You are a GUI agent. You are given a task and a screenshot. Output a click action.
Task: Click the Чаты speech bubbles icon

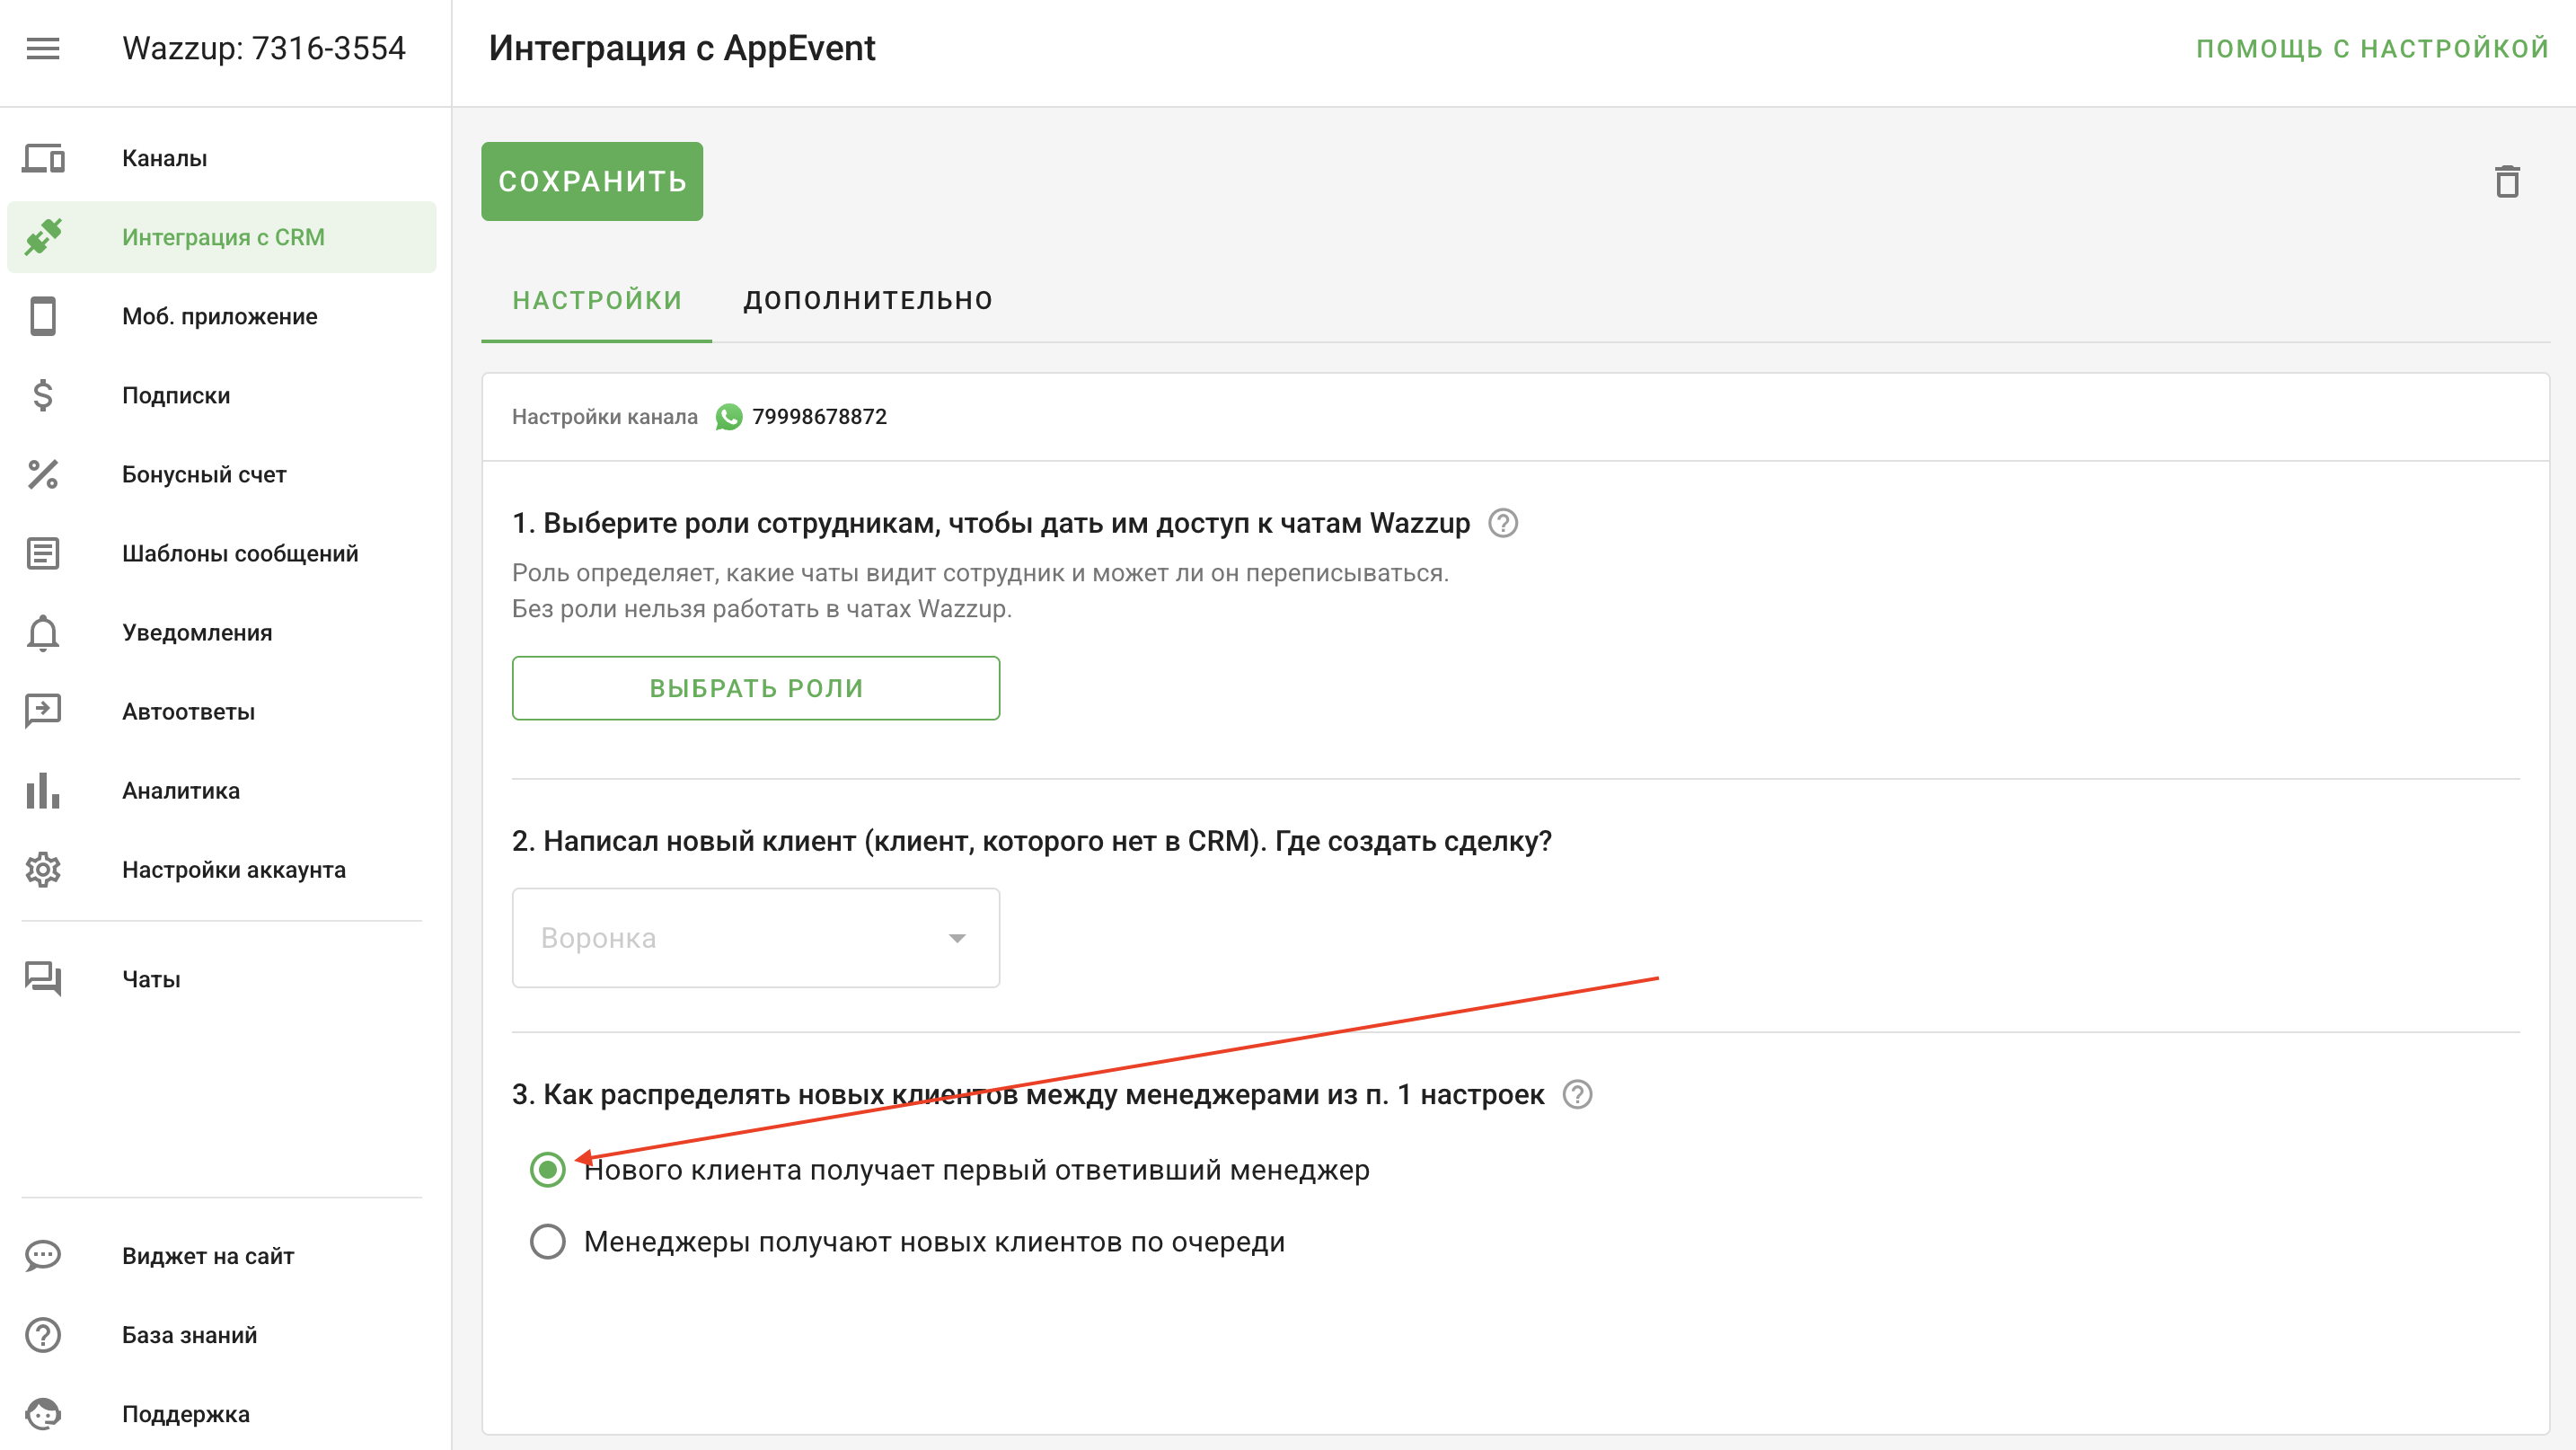[43, 979]
